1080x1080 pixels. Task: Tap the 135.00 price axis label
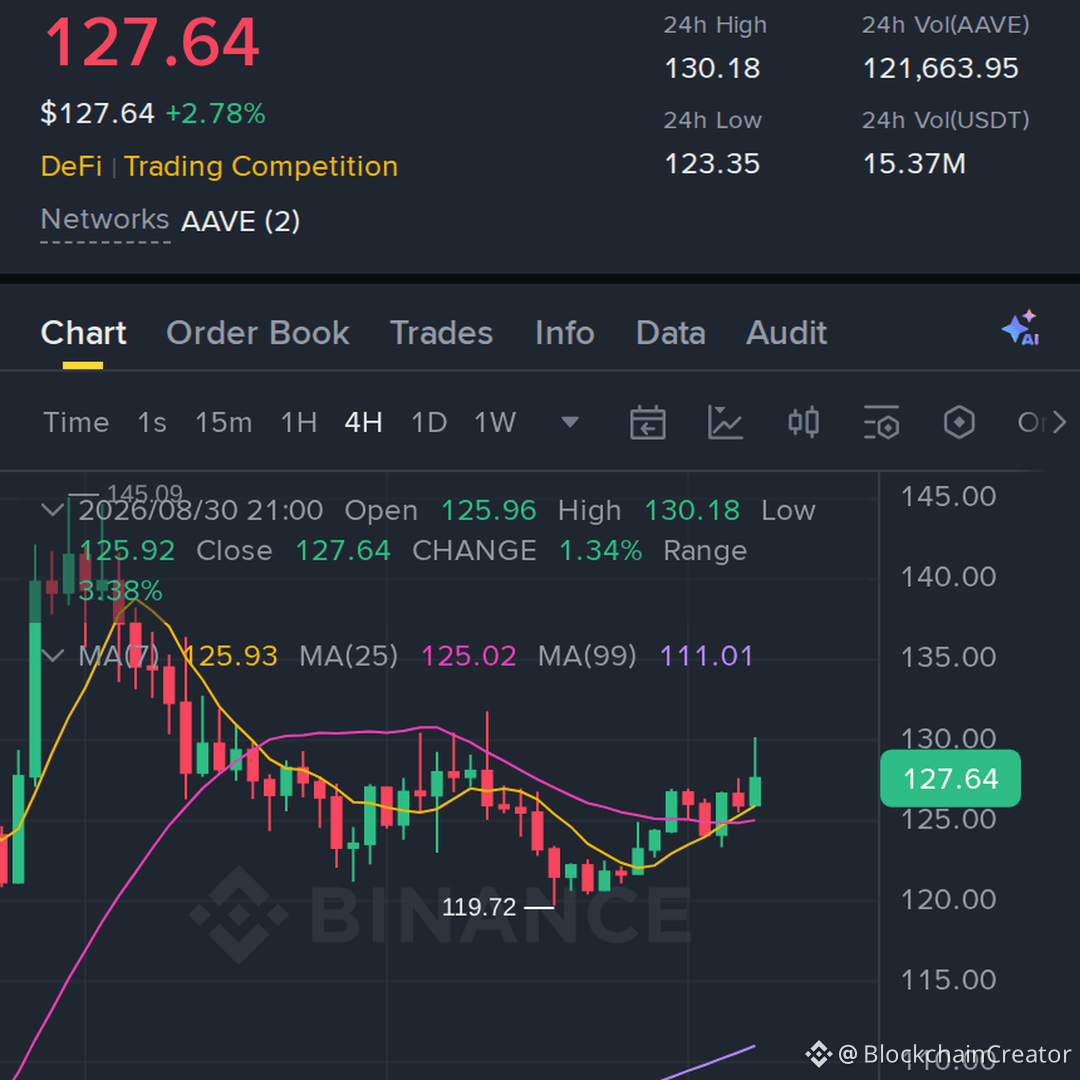coord(948,657)
